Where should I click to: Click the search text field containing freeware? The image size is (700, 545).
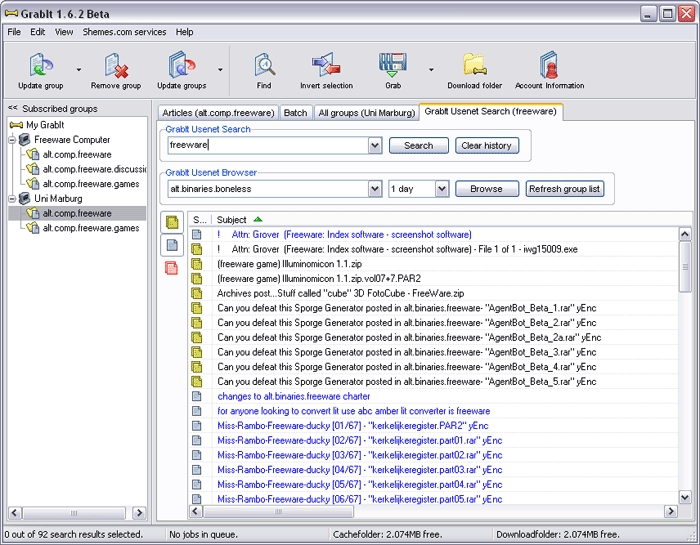click(x=265, y=146)
